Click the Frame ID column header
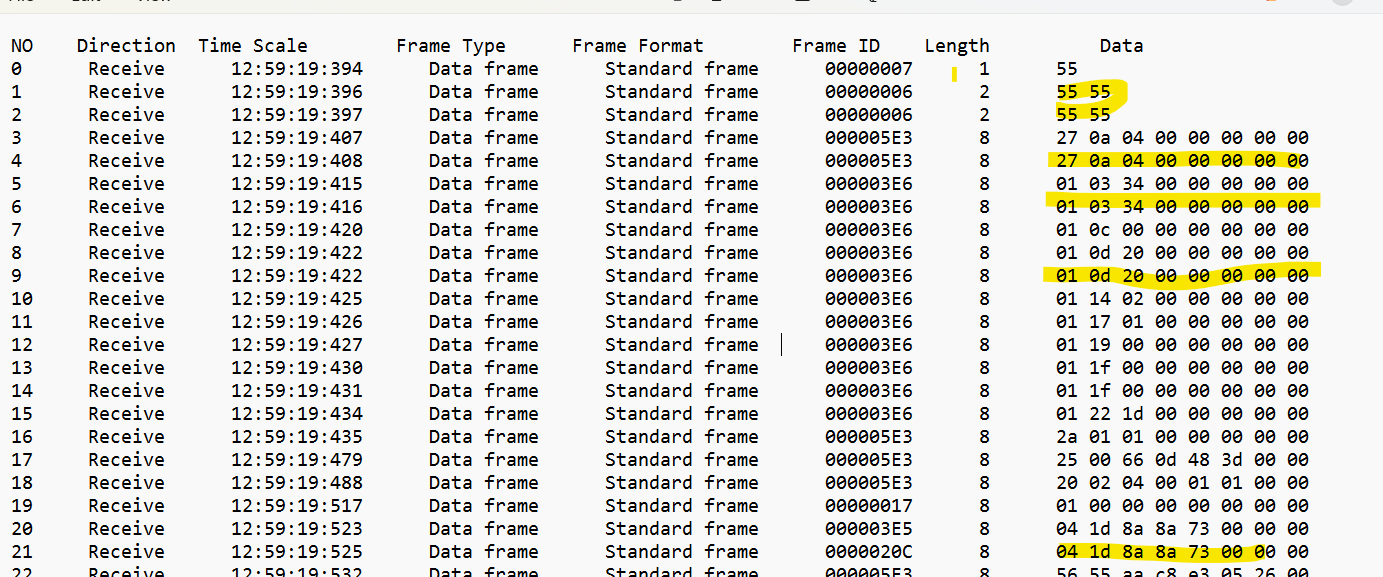Image resolution: width=1383 pixels, height=577 pixels. pyautogui.click(x=836, y=46)
